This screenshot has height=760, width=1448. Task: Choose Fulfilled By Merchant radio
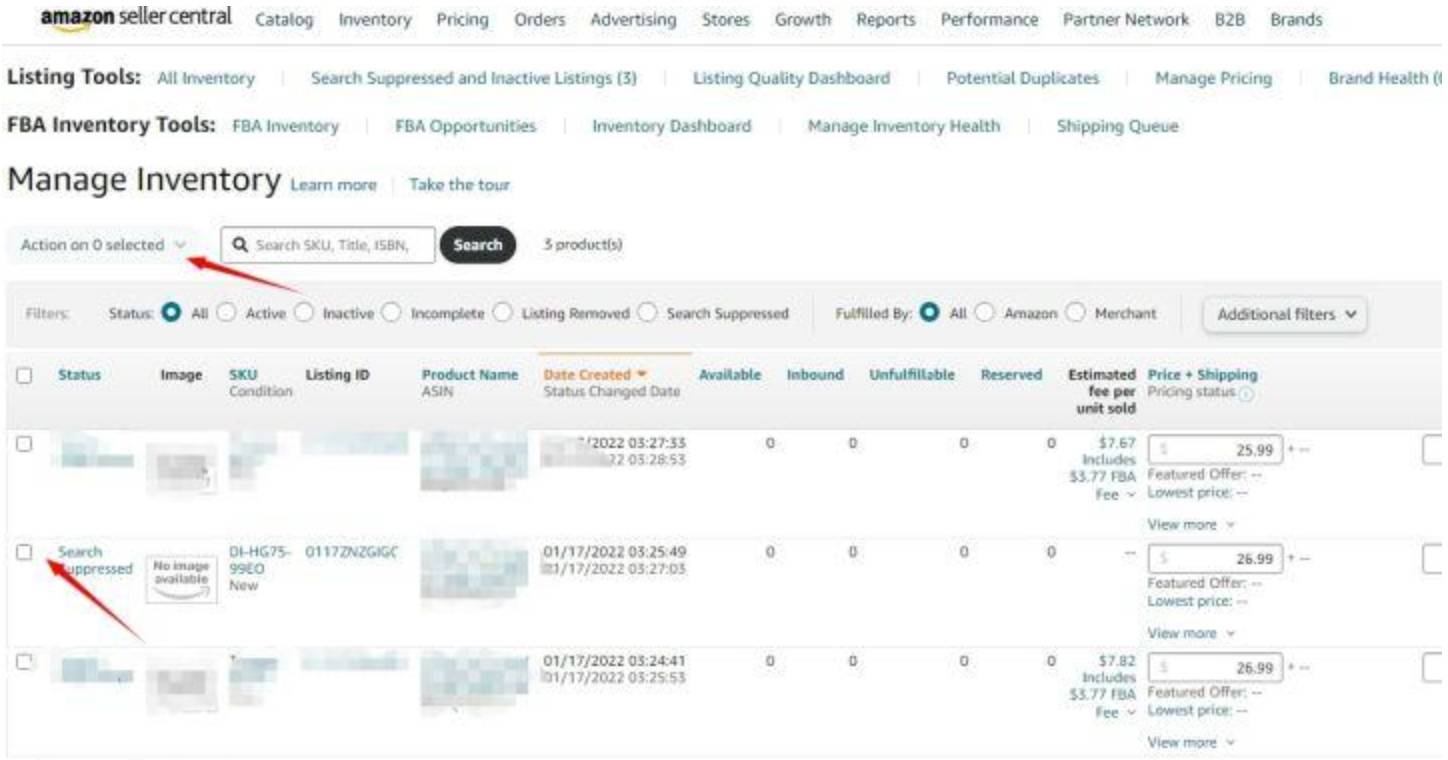coord(1075,314)
